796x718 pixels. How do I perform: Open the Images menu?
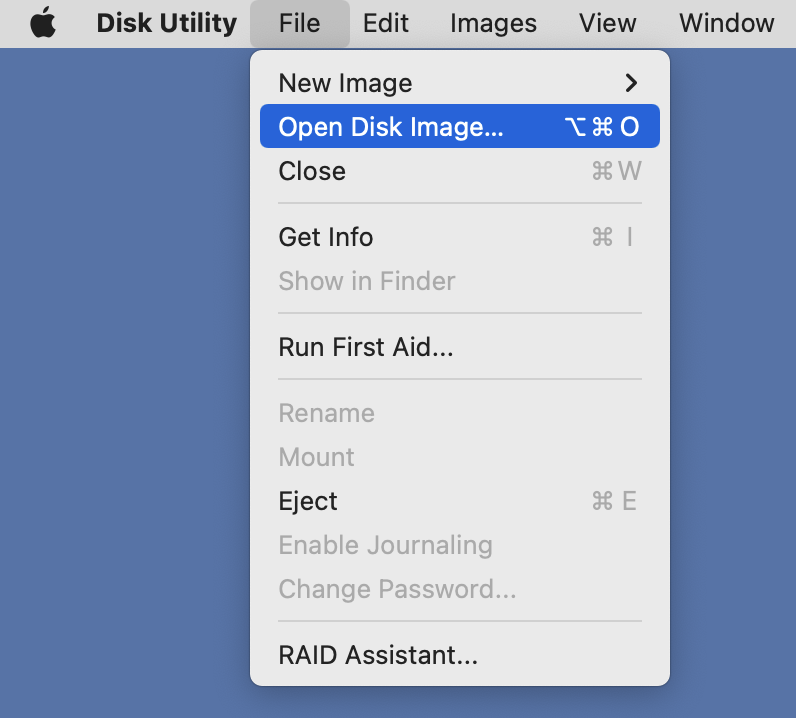[x=493, y=23]
